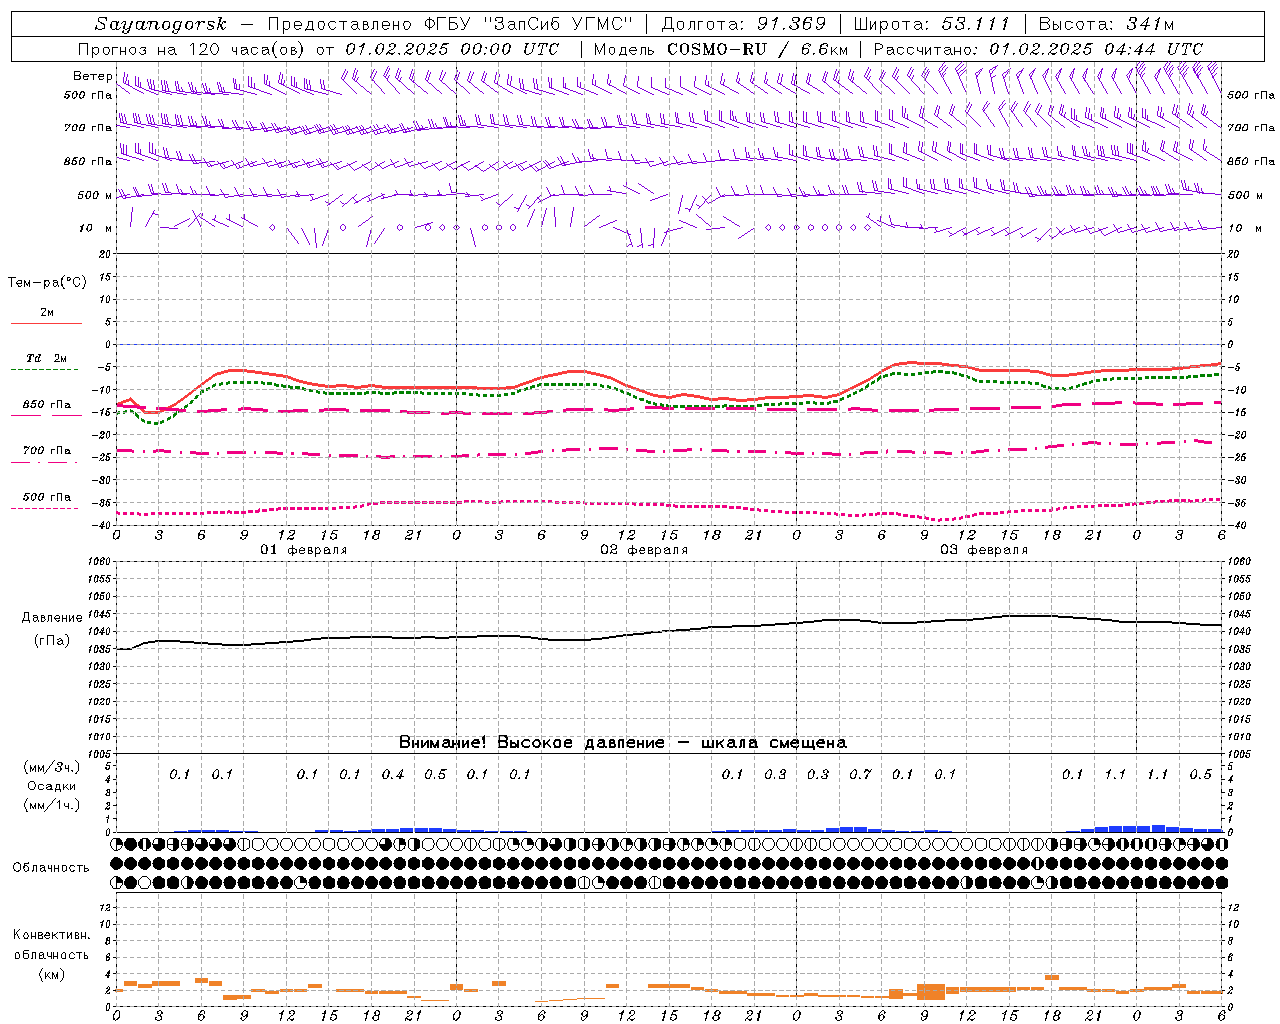Viewport: 1280px width, 1024px height.
Task: Click the Высота: 341м field
Action: 1106,24
